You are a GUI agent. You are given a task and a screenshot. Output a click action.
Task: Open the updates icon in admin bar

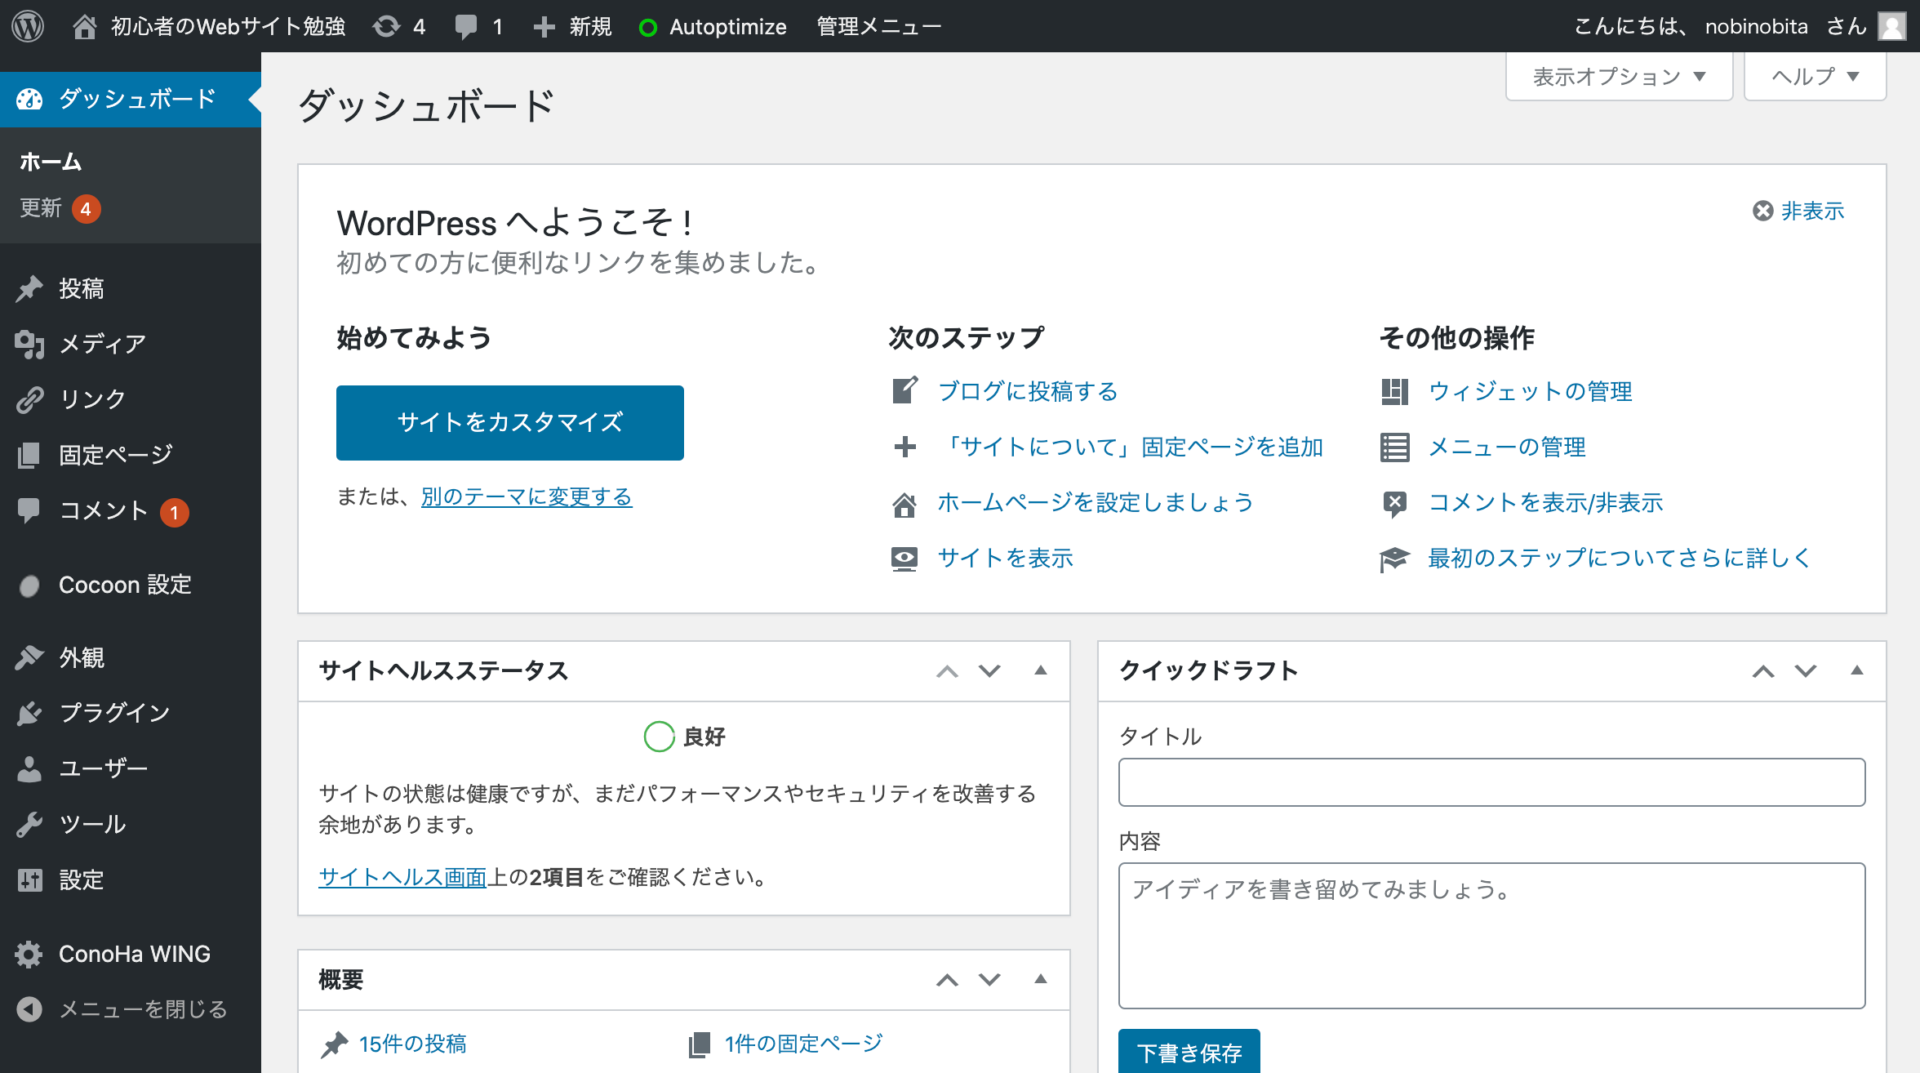[387, 26]
